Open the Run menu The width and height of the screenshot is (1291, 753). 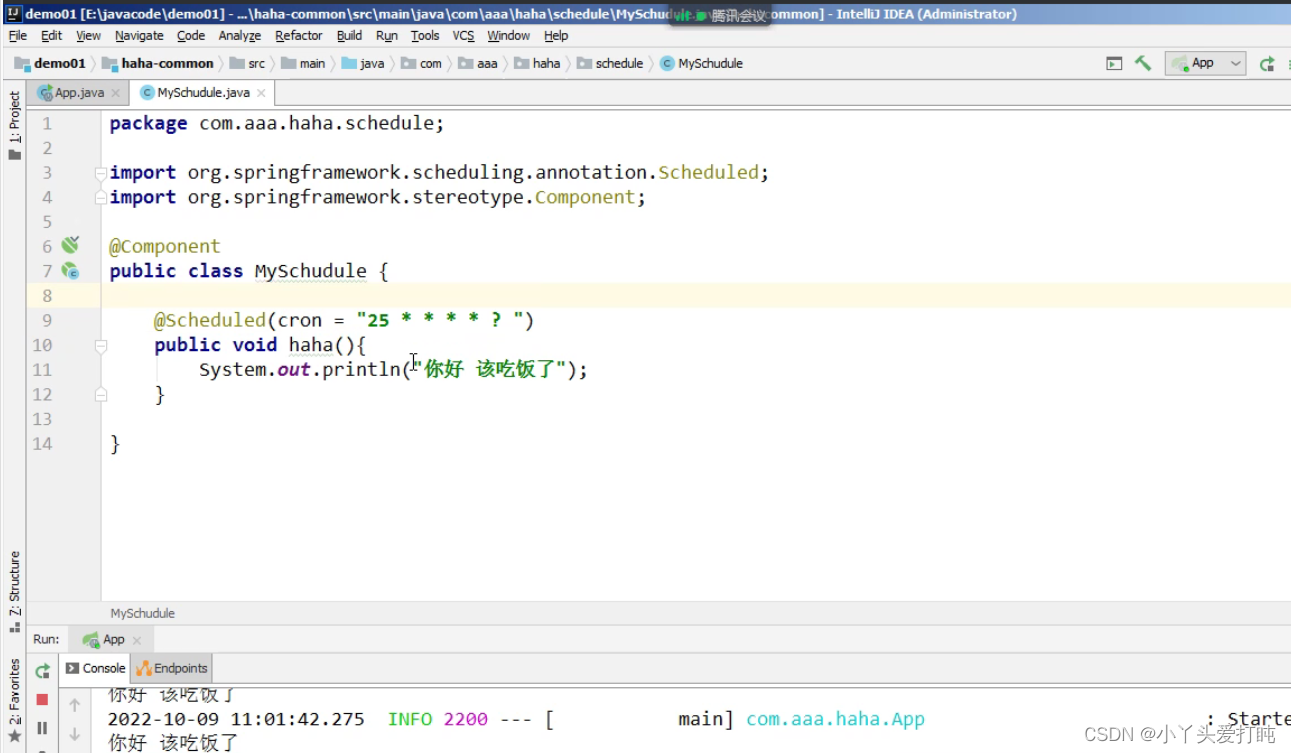click(387, 35)
